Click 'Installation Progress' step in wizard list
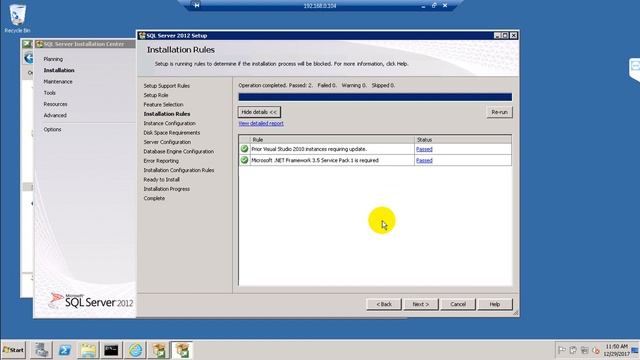Image resolution: width=640 pixels, height=360 pixels. click(167, 189)
